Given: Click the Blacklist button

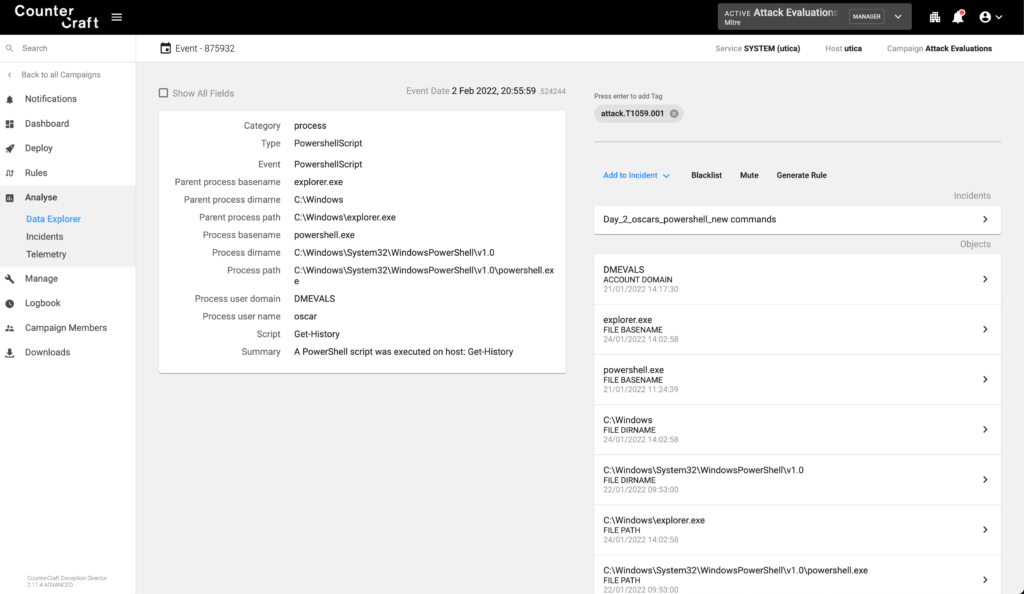Looking at the screenshot, I should [706, 175].
